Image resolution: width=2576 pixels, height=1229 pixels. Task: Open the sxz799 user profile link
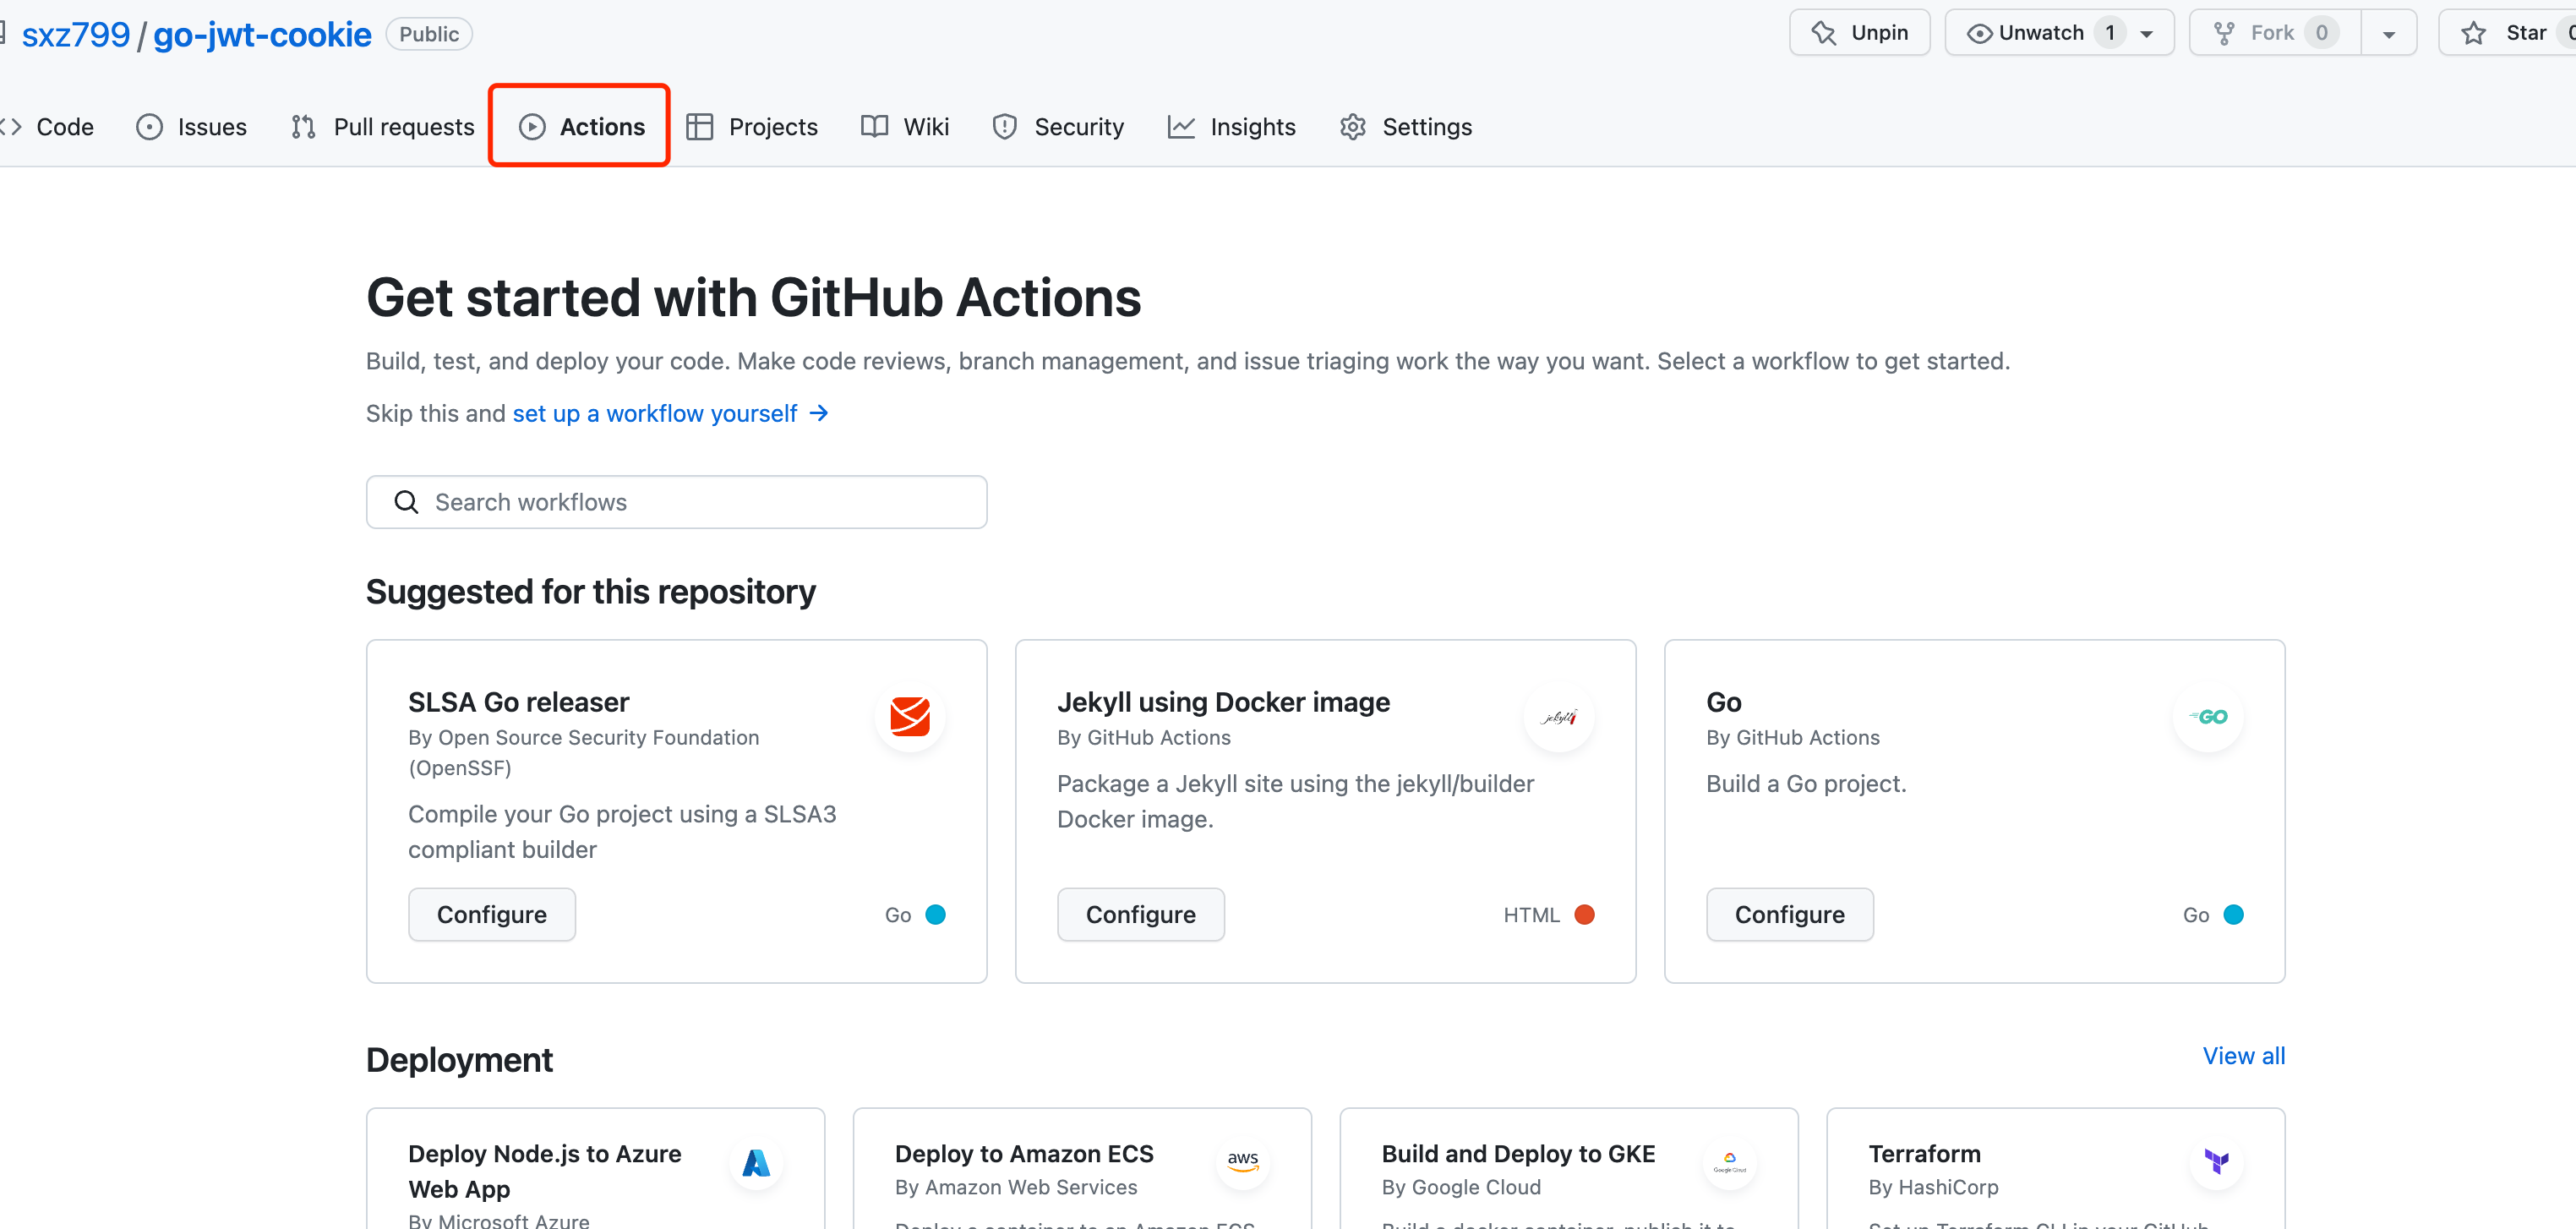click(x=76, y=35)
